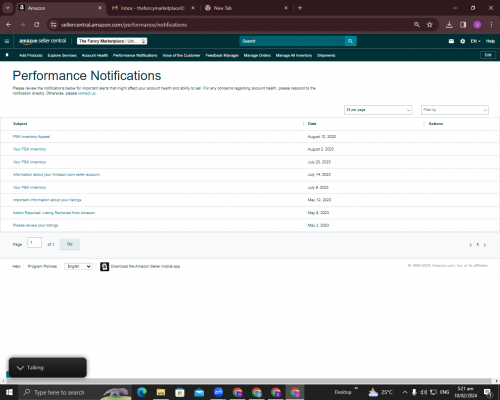Click the bookmark flag icon in navigation bar

[7, 55]
